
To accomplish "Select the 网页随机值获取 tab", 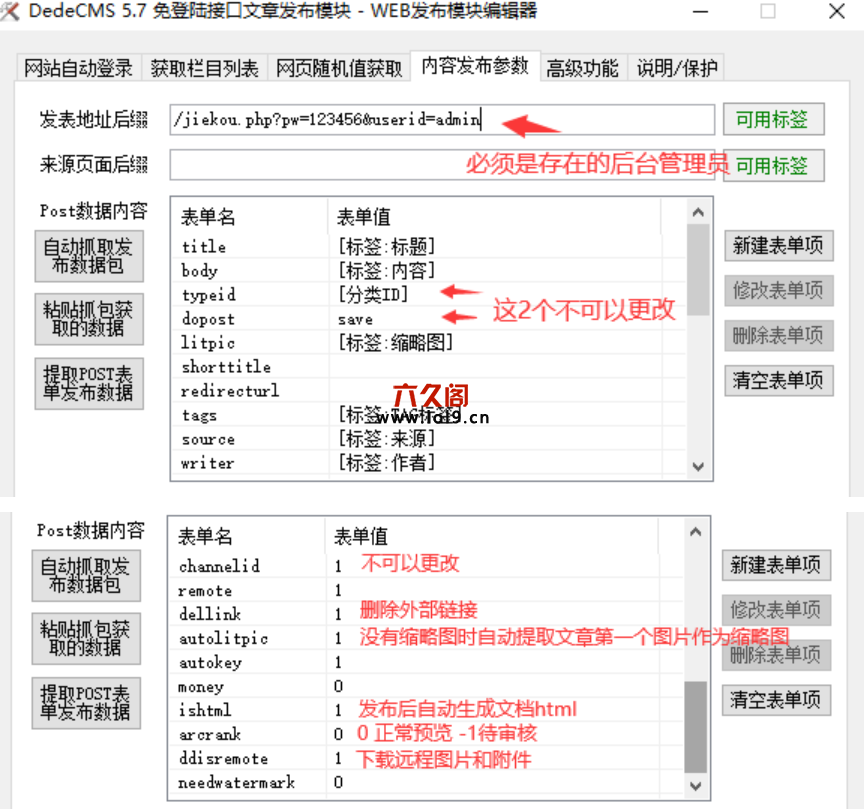I will tap(339, 68).
